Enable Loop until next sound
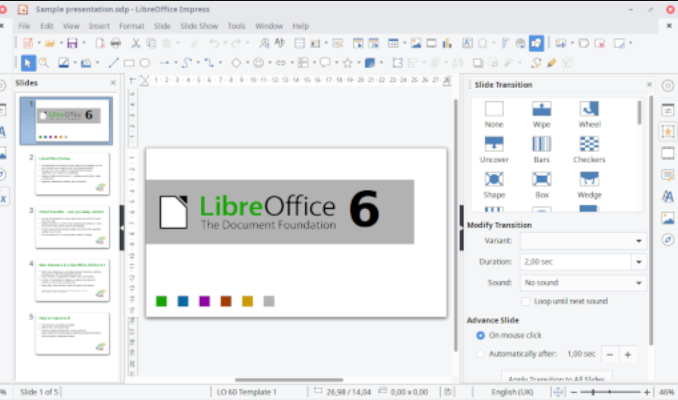The width and height of the screenshot is (678, 400). click(525, 300)
